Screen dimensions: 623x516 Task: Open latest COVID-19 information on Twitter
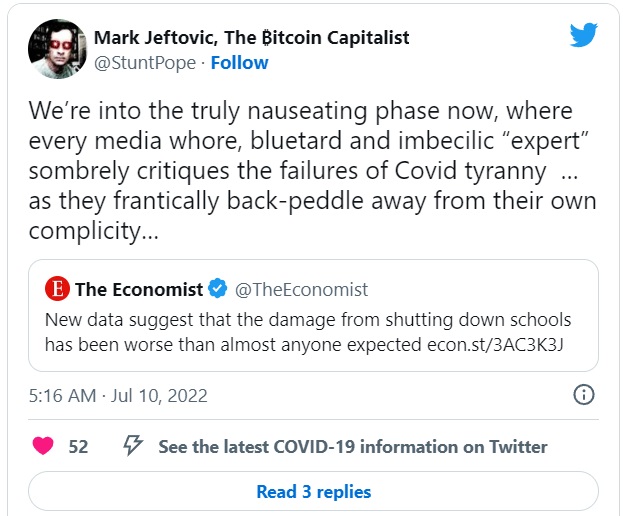pyautogui.click(x=352, y=447)
